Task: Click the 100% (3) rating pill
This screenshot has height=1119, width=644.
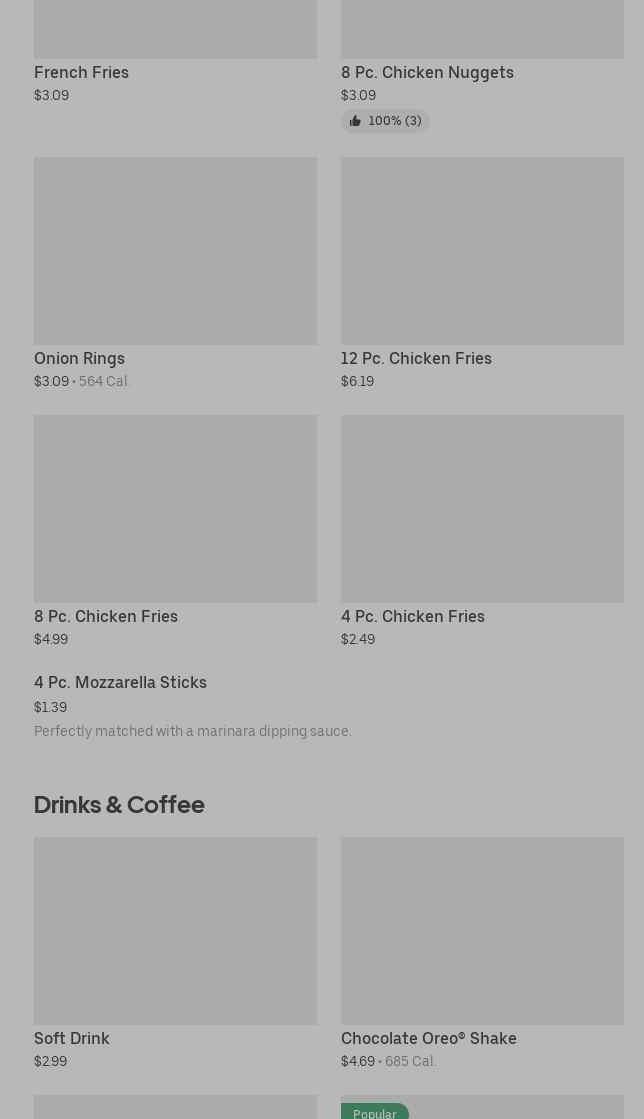Action: click(385, 121)
